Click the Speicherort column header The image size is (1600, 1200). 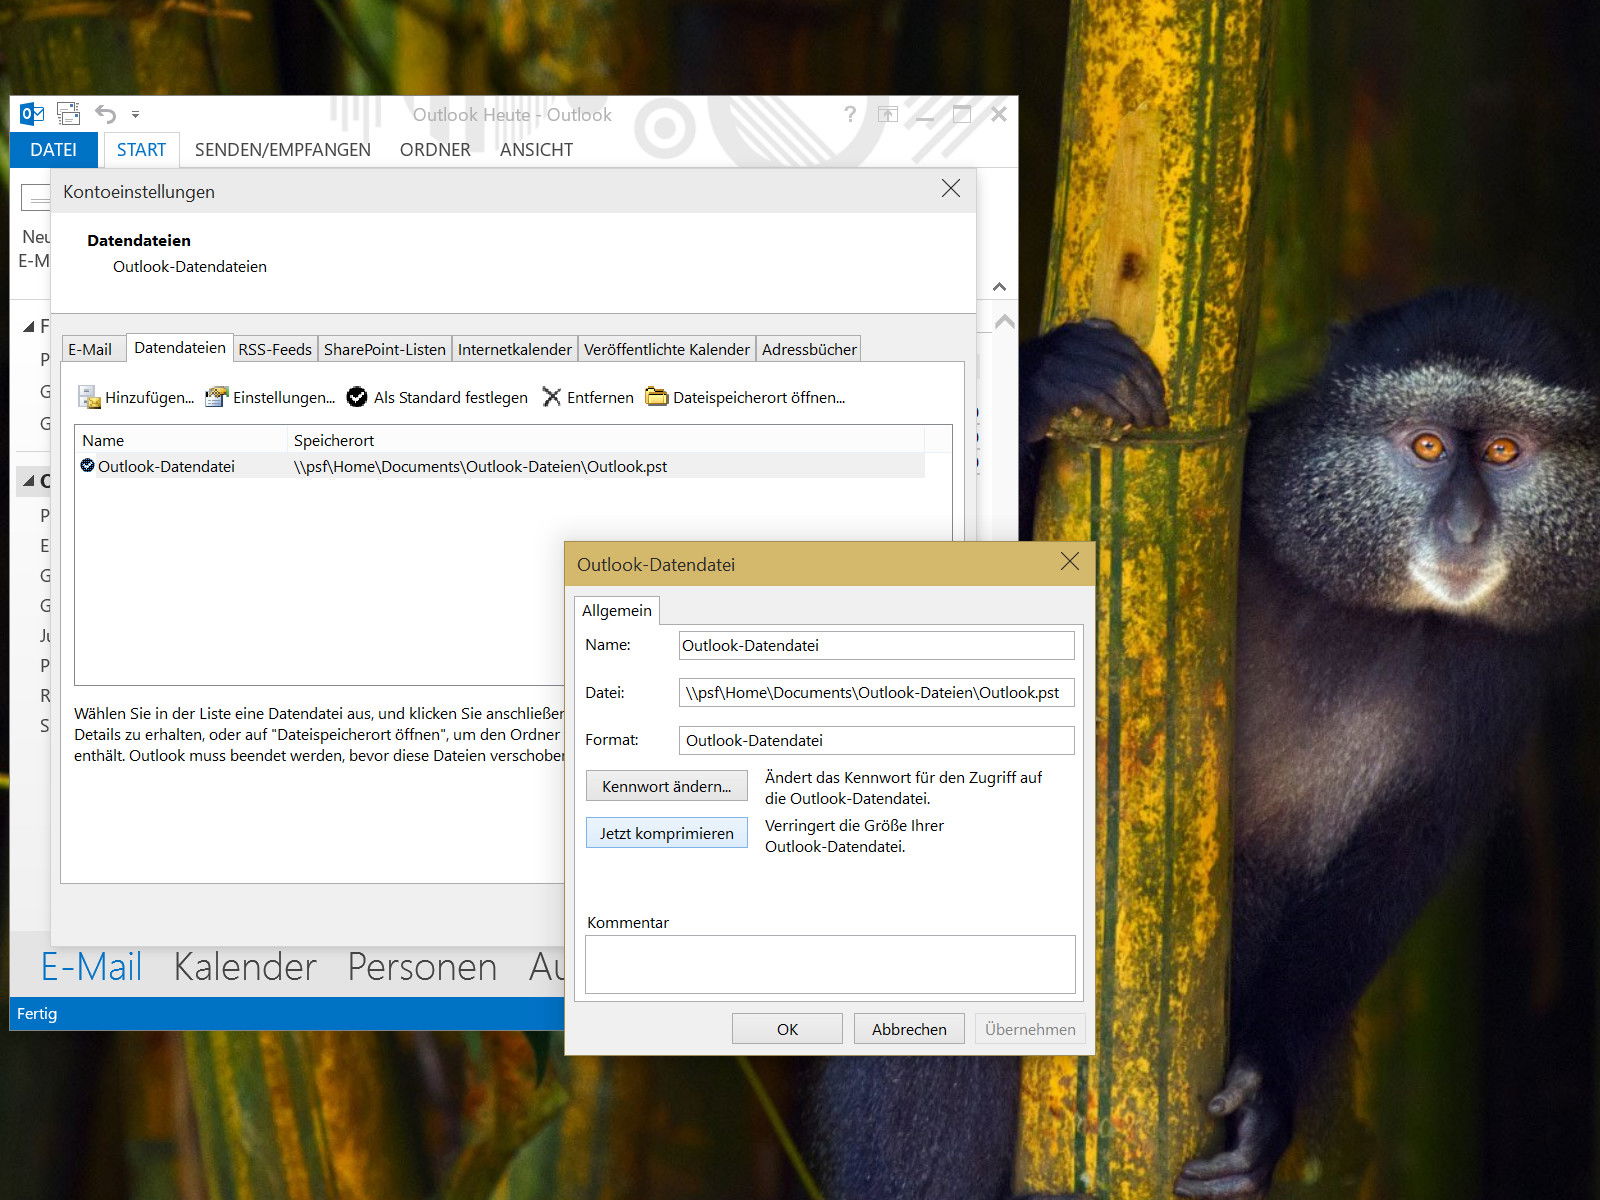(x=605, y=440)
